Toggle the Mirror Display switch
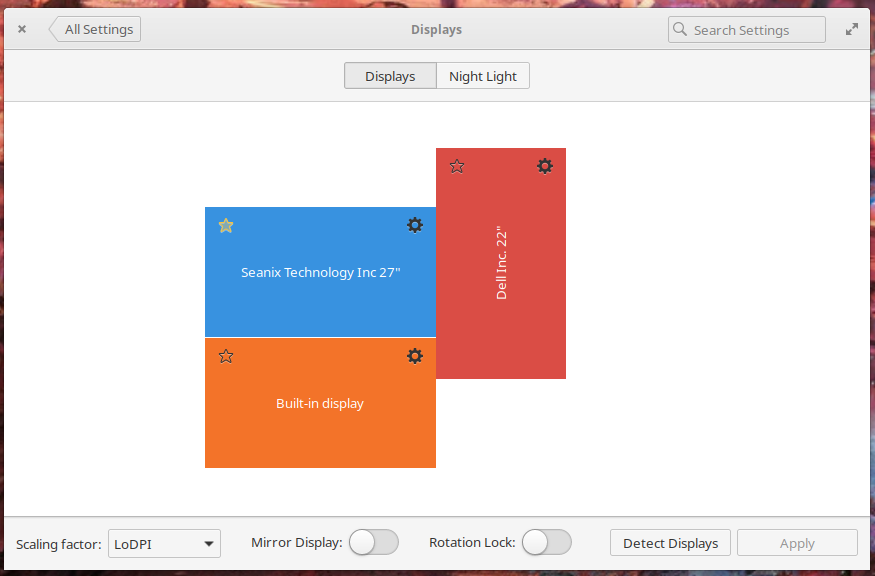 click(374, 543)
